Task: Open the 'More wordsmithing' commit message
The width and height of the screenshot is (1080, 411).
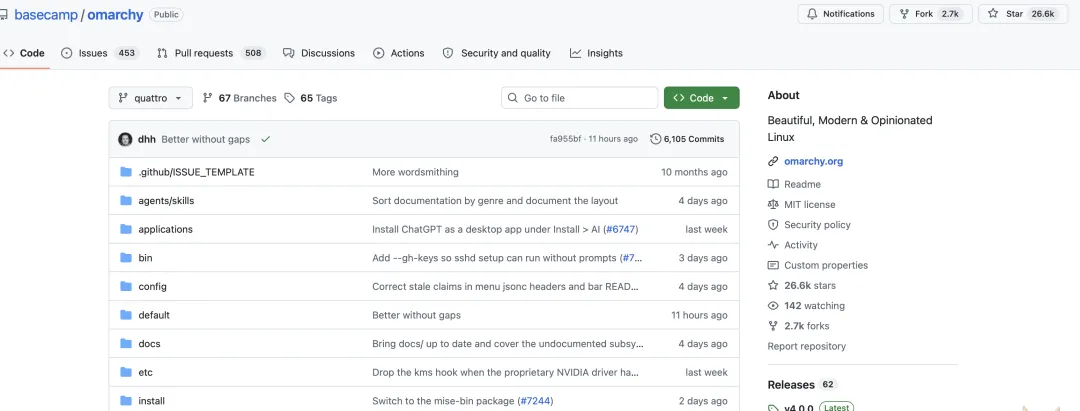Action: [x=415, y=172]
